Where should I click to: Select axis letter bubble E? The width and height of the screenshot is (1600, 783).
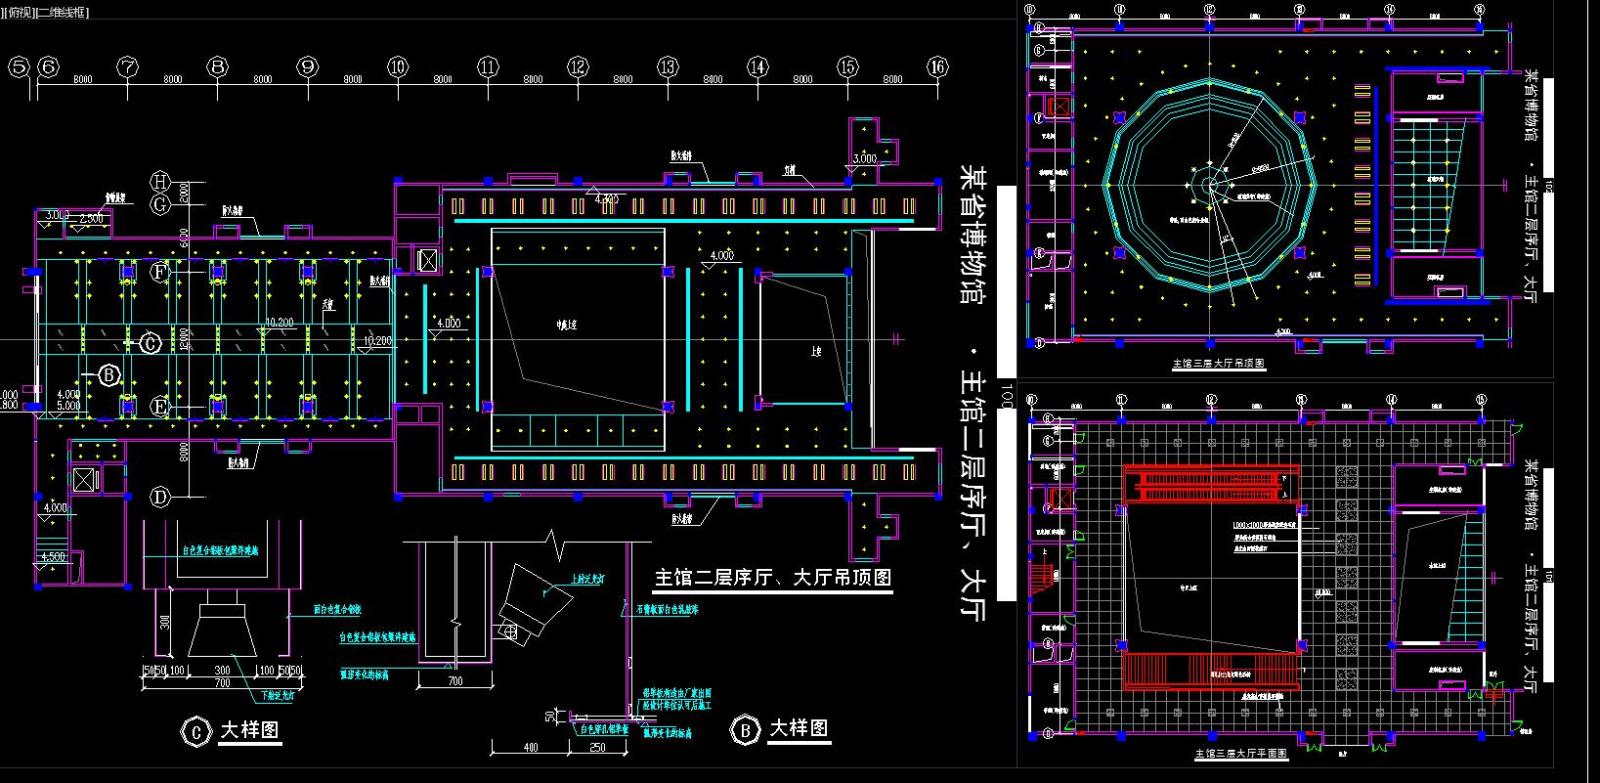(x=161, y=406)
